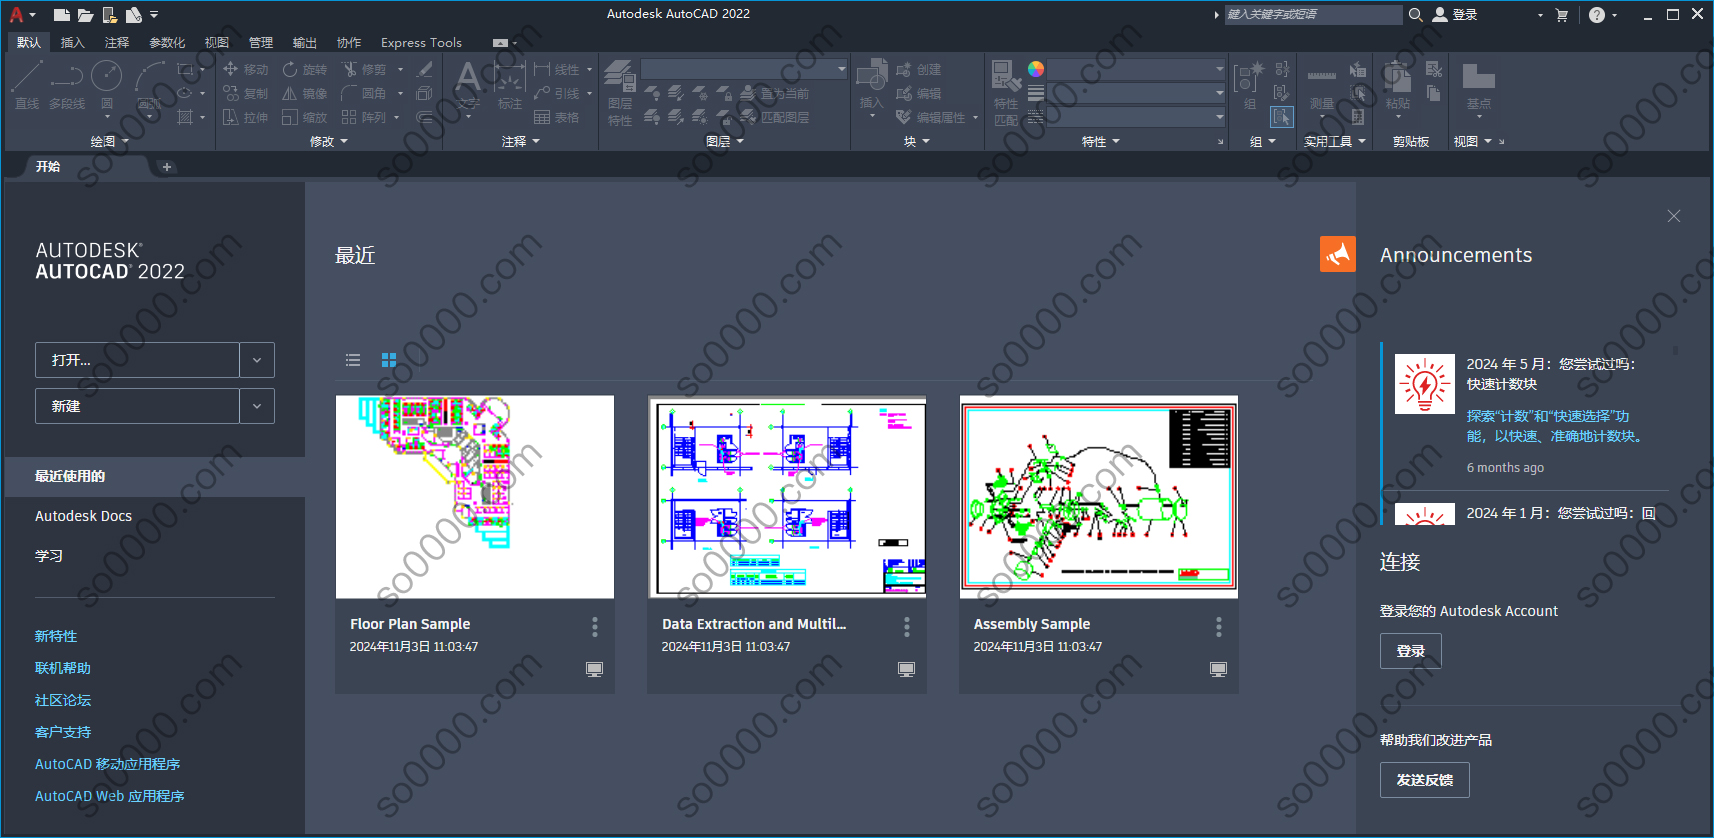Open the Manage (管理) ribbon tab
This screenshot has height=838, width=1714.
pos(261,42)
